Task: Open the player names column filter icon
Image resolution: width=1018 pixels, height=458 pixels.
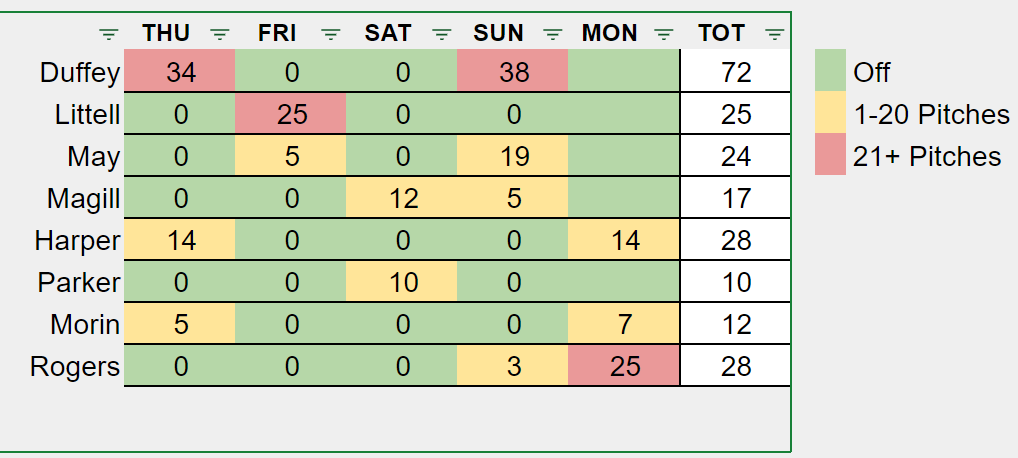Action: [109, 34]
